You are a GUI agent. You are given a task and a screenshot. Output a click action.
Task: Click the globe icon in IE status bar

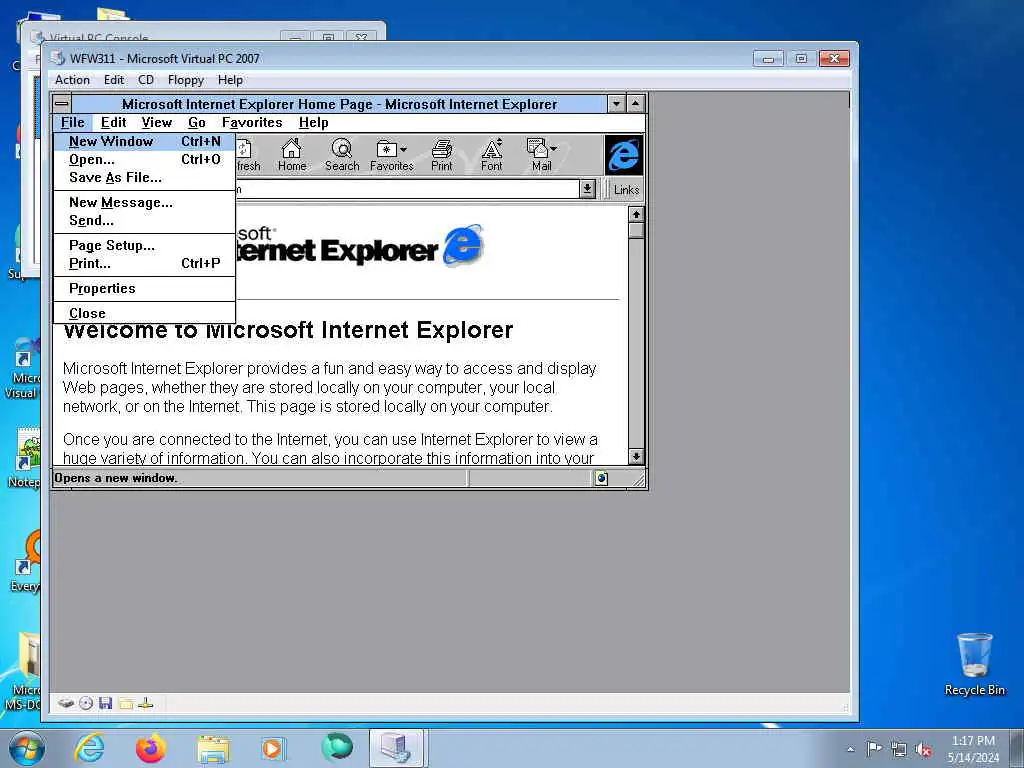pyautogui.click(x=601, y=479)
